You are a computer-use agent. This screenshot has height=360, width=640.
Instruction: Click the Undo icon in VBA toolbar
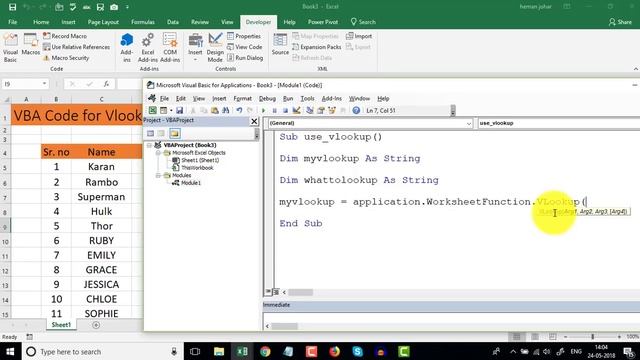pos(239,110)
